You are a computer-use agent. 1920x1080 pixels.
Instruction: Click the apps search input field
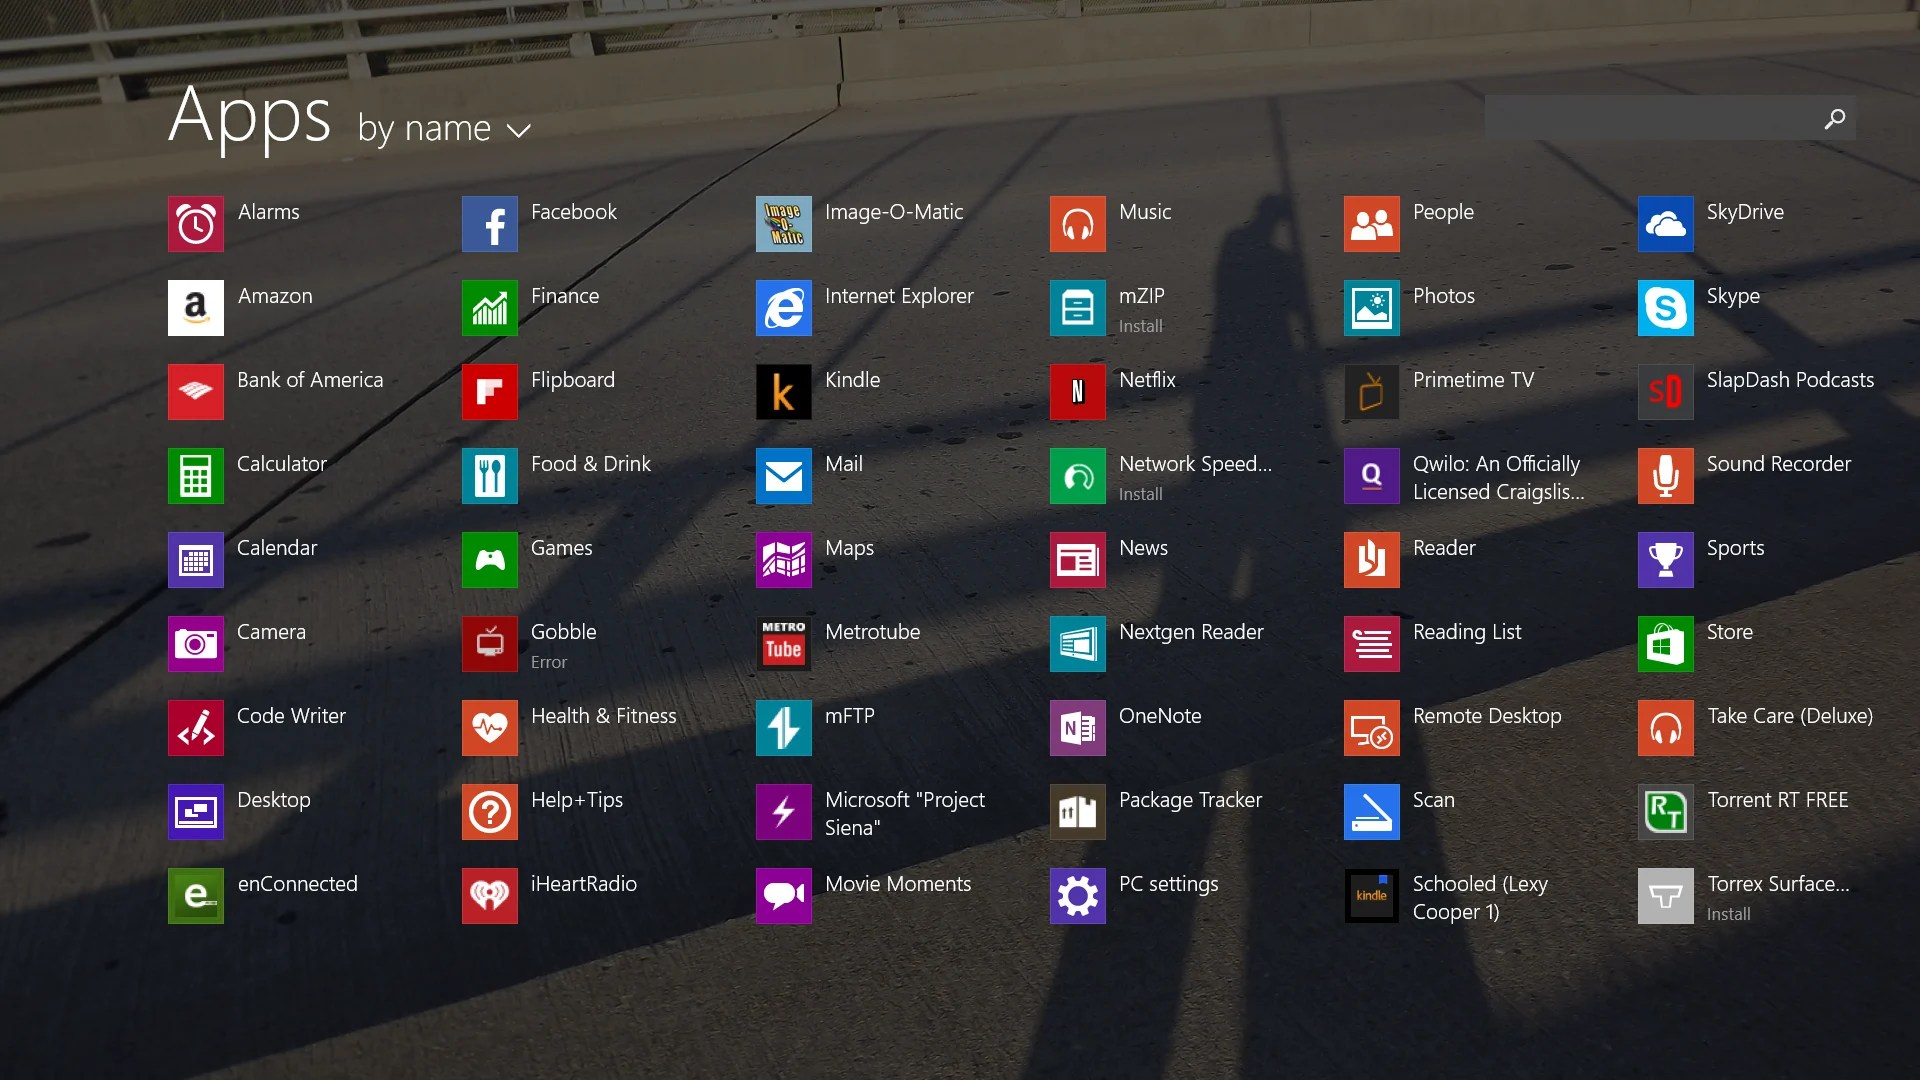coord(1650,119)
